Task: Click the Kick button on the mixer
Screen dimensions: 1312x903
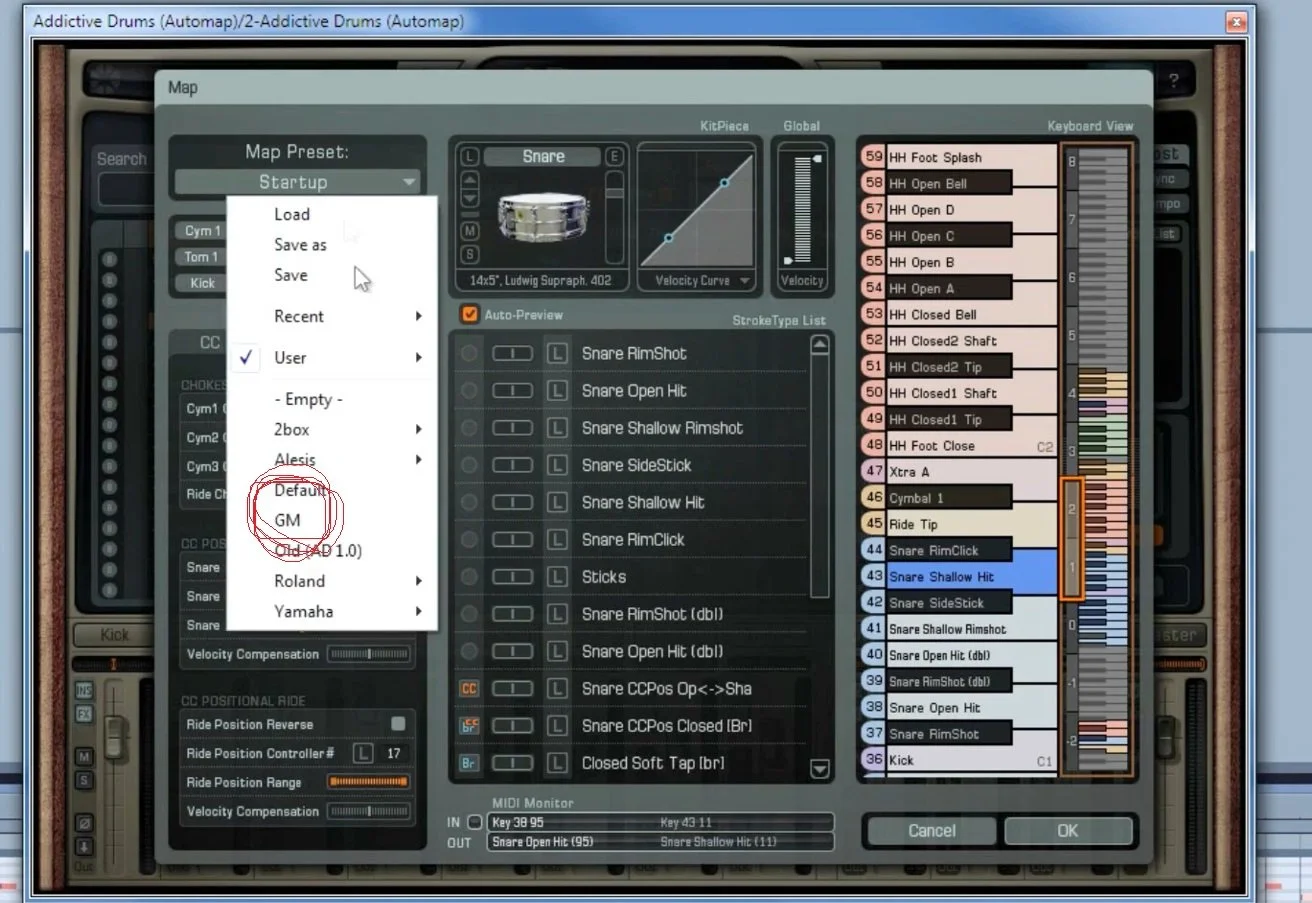Action: [x=115, y=635]
